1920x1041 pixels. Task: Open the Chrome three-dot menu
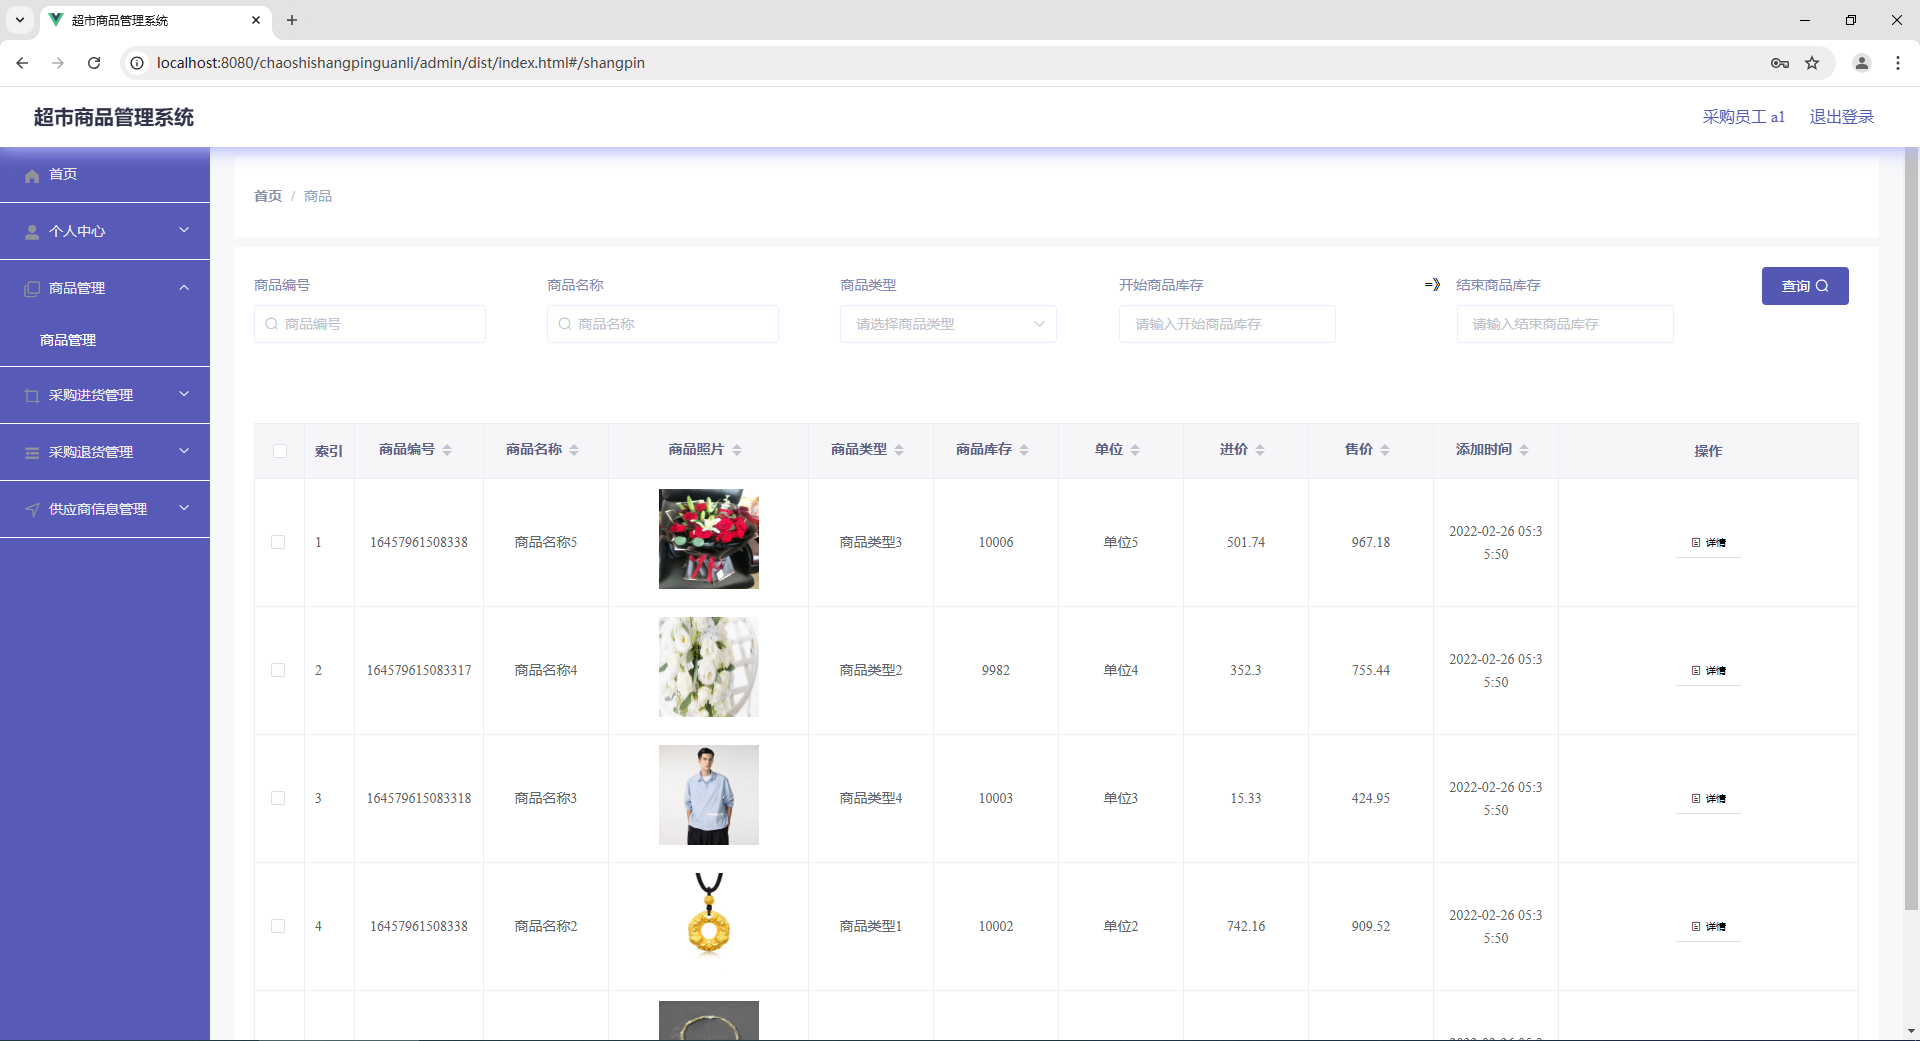click(x=1898, y=63)
